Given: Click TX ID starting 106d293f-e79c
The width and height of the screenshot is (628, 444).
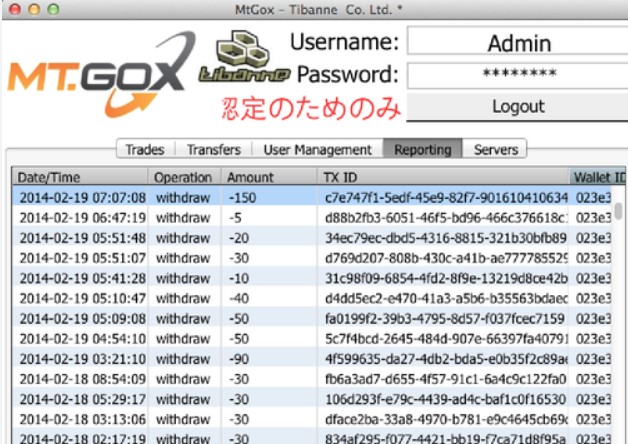Looking at the screenshot, I should point(445,399).
